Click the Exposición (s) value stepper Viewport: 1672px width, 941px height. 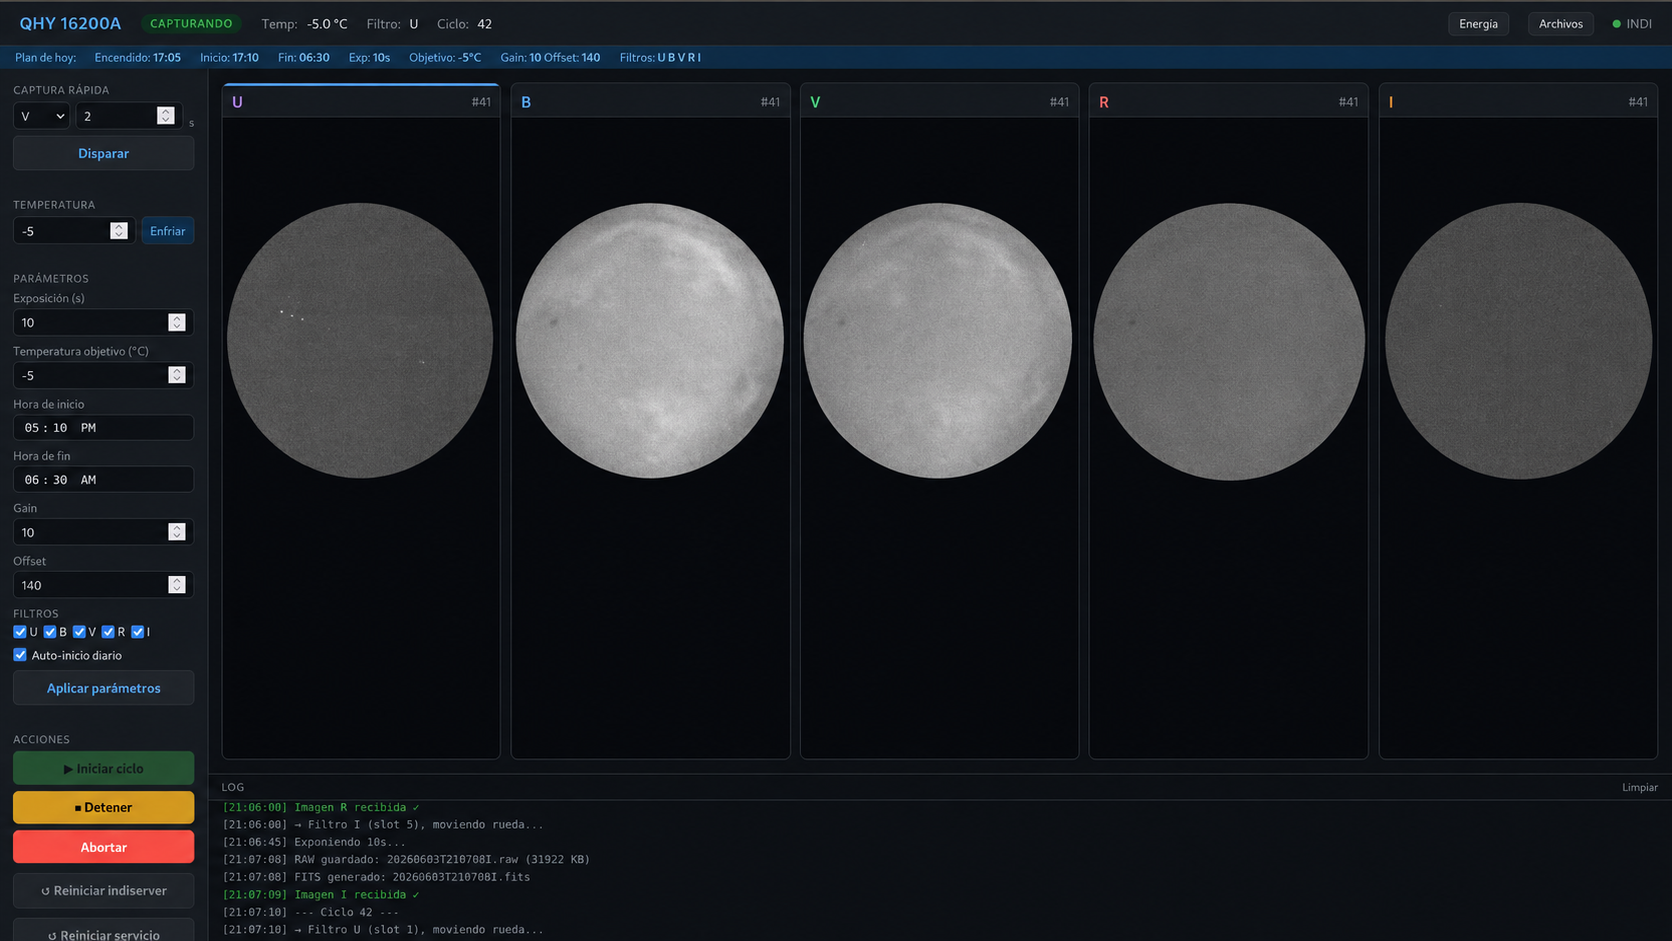(177, 322)
